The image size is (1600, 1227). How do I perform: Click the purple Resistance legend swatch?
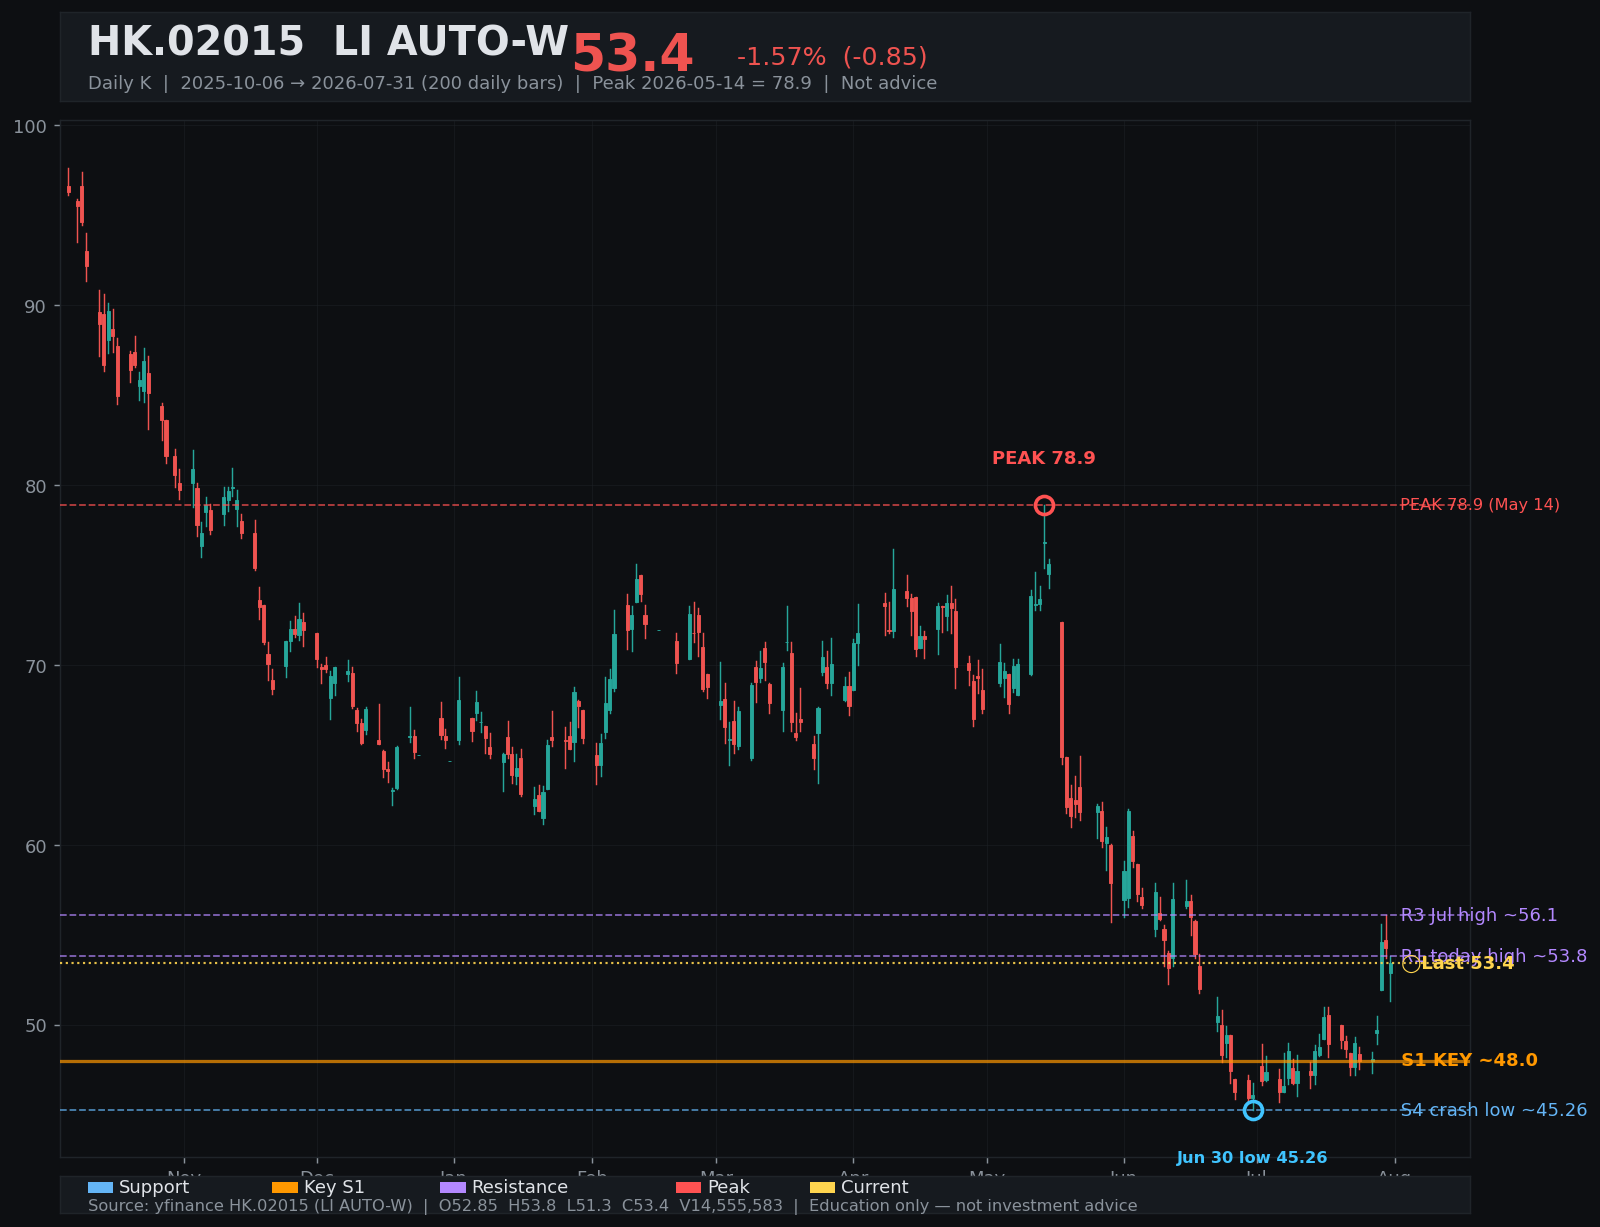[453, 1187]
